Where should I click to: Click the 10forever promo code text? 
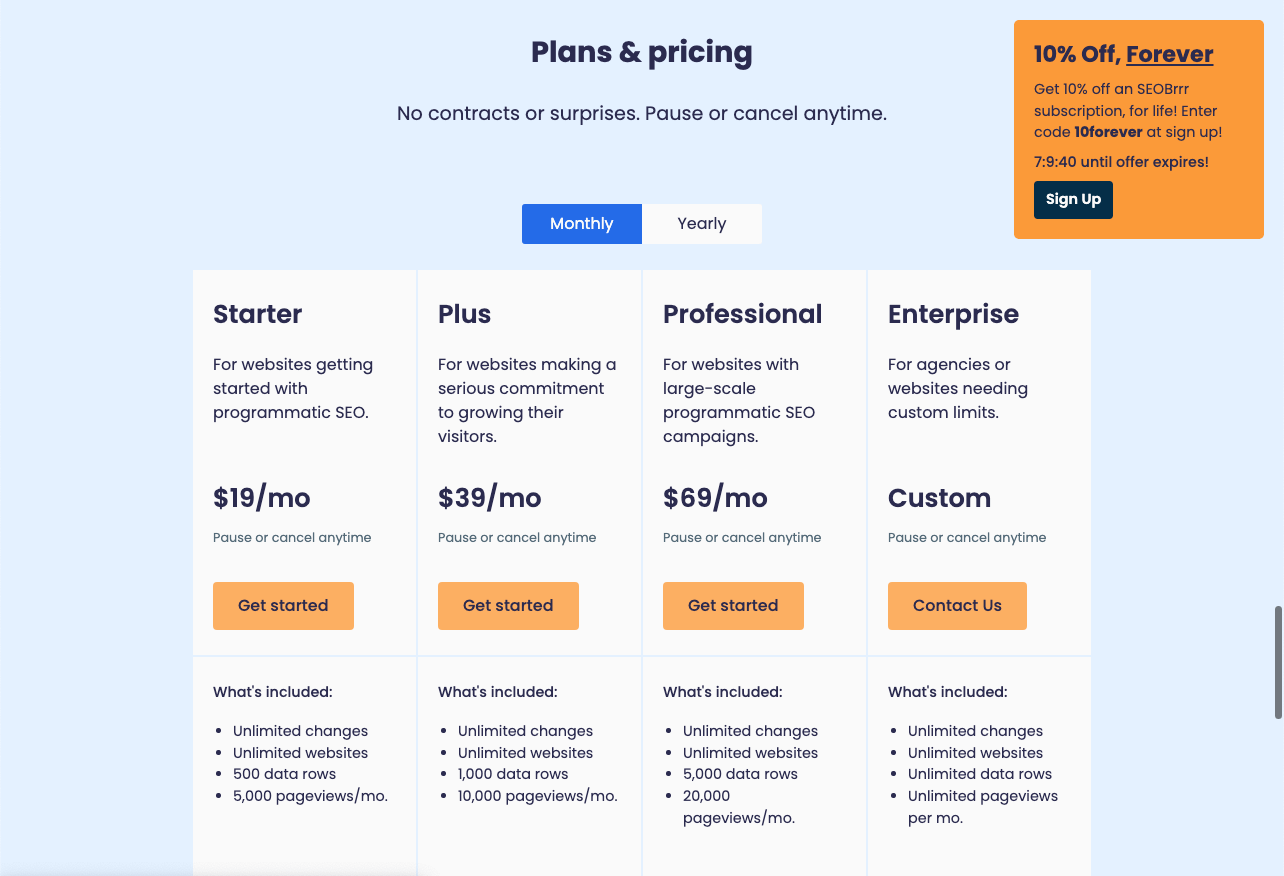[1108, 132]
